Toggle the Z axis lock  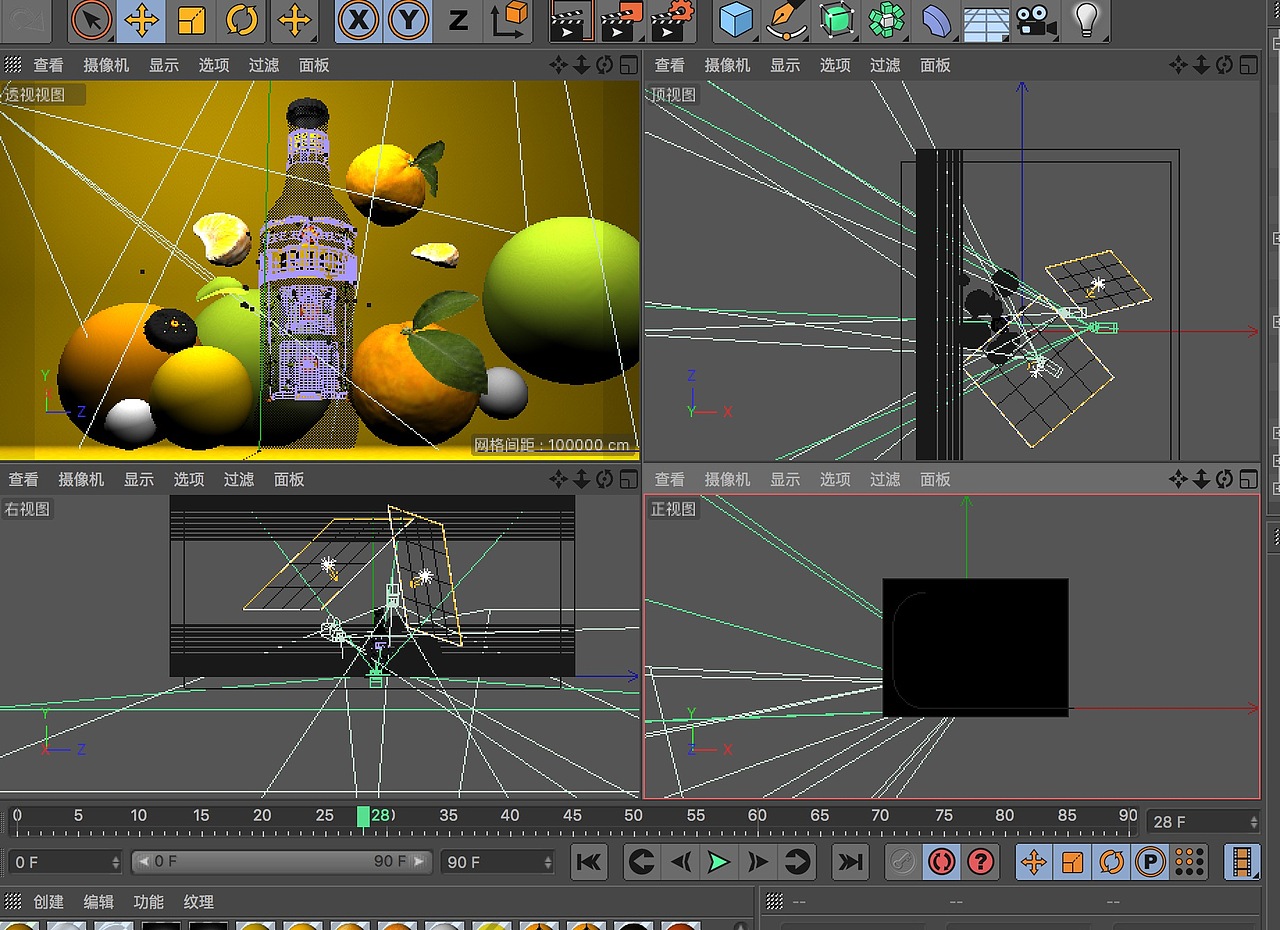pos(458,20)
